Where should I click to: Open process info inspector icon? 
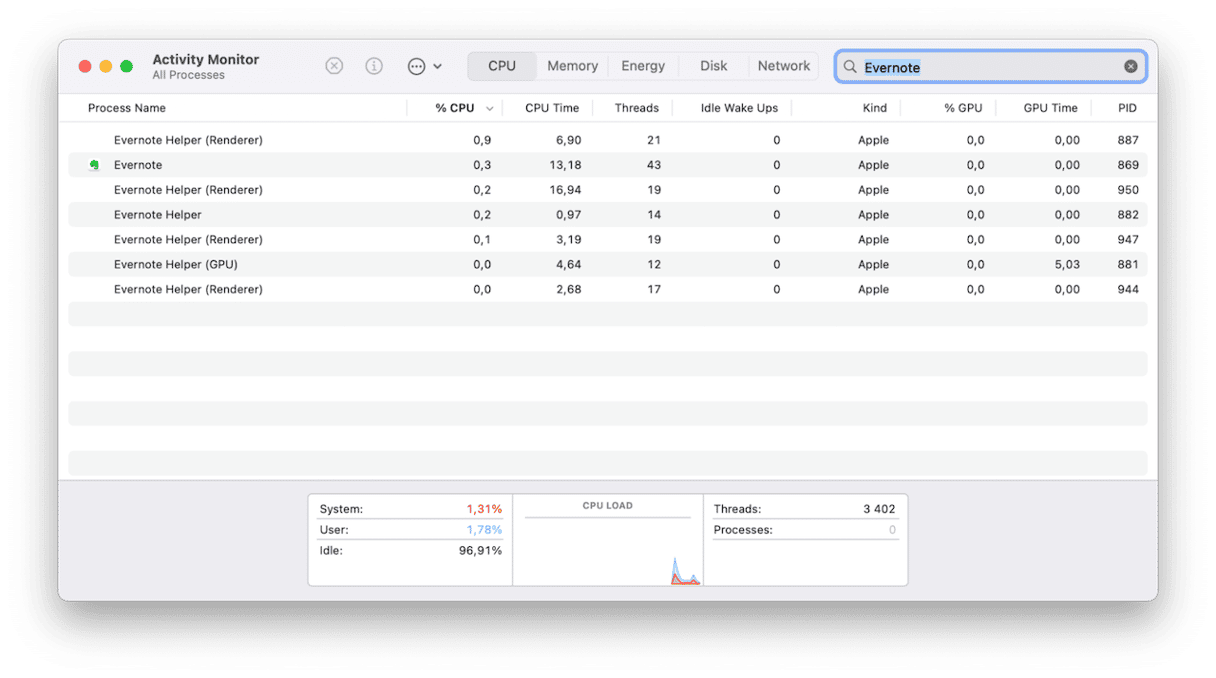point(374,66)
